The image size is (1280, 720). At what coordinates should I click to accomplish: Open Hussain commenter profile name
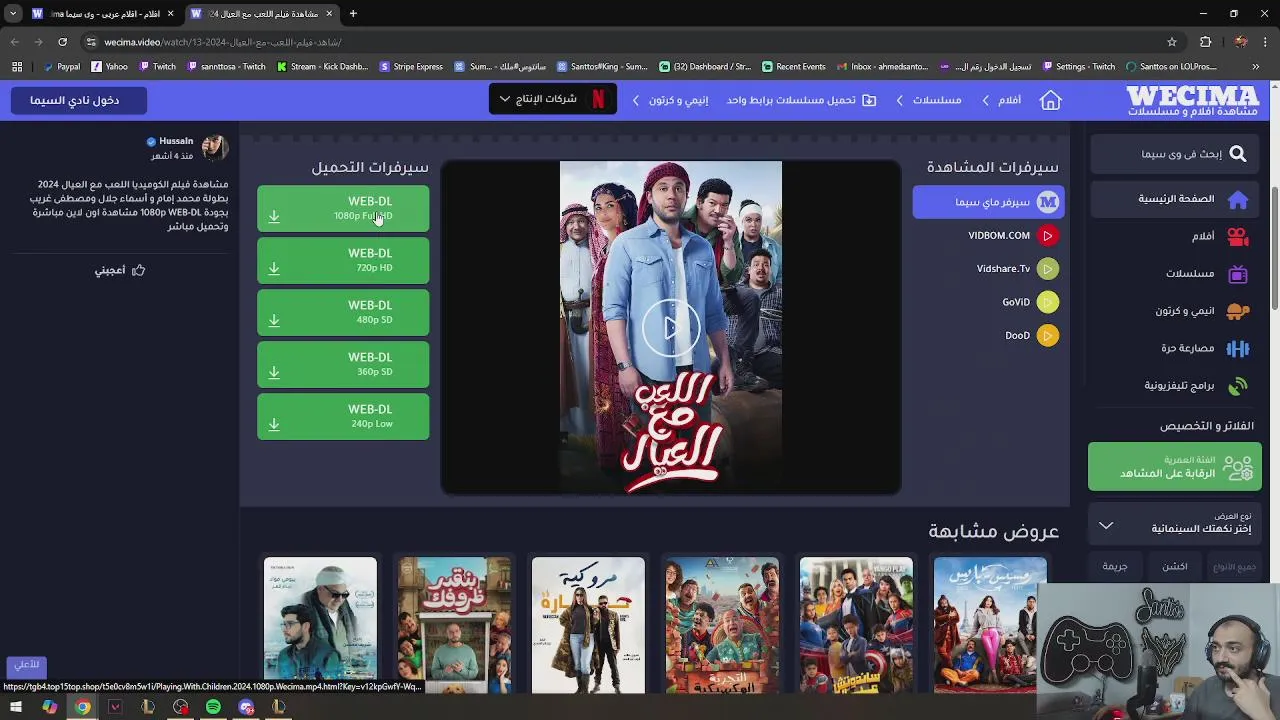tap(176, 141)
